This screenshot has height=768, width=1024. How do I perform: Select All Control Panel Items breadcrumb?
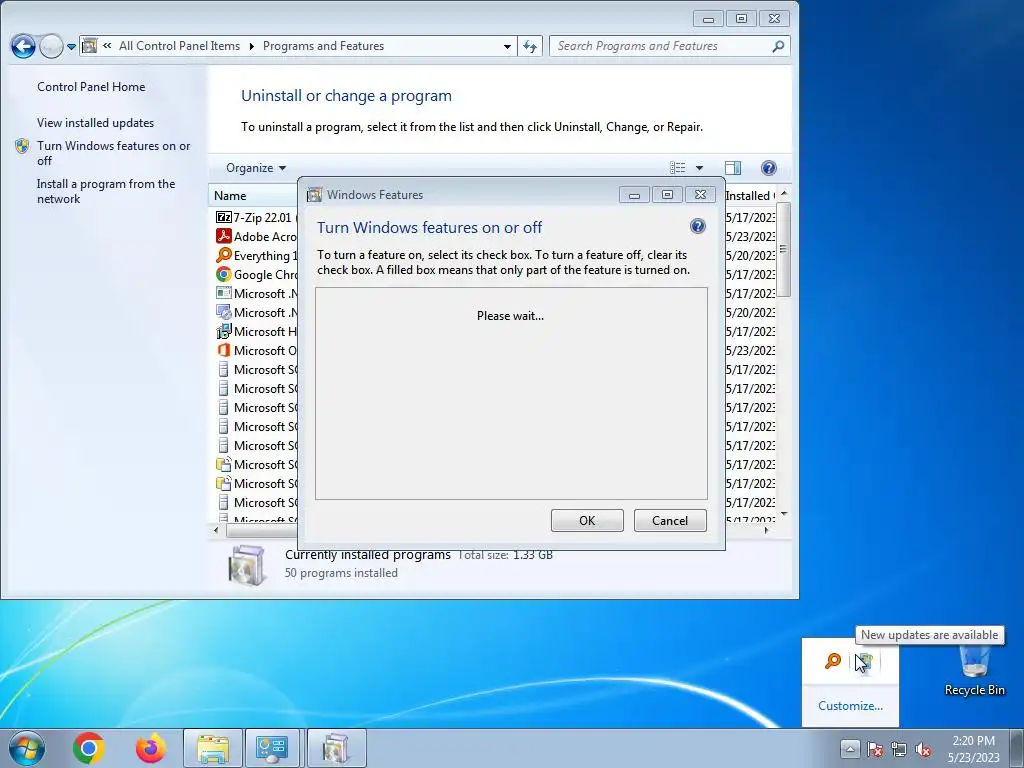pyautogui.click(x=179, y=46)
